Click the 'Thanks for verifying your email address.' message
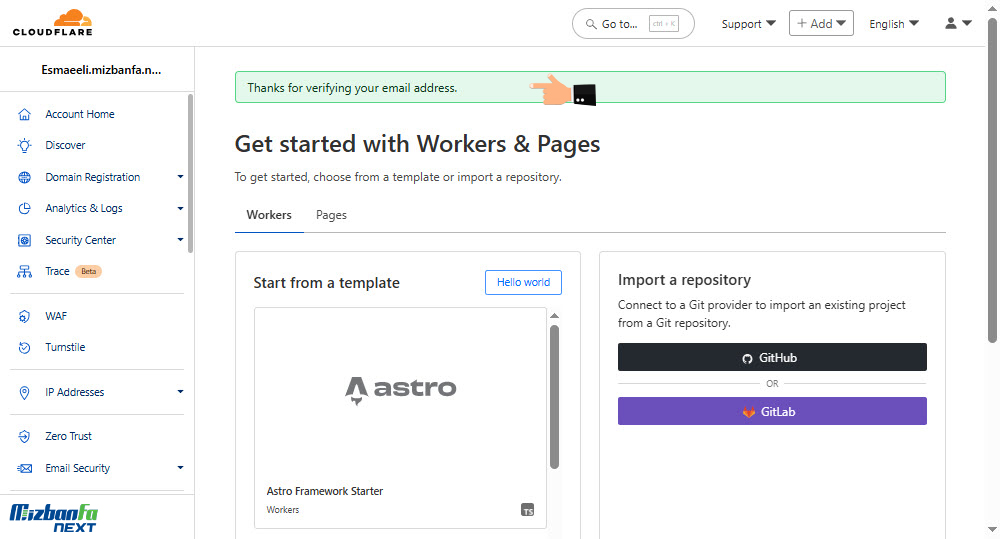This screenshot has width=1000, height=539. pyautogui.click(x=352, y=88)
